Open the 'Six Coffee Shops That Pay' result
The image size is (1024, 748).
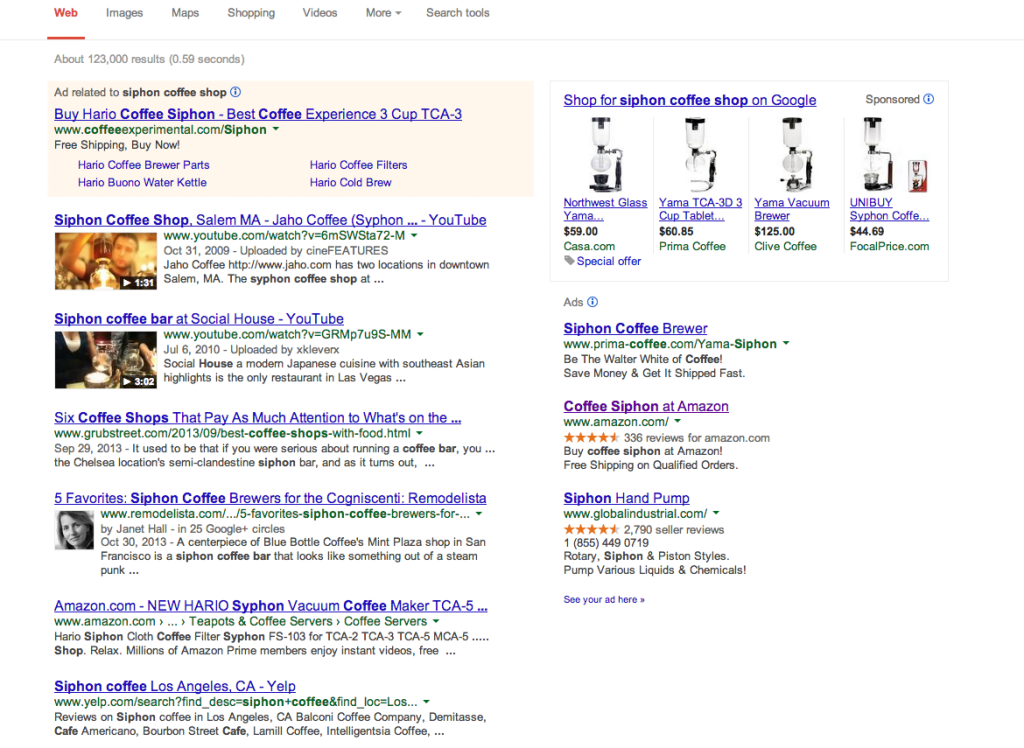click(x=258, y=417)
